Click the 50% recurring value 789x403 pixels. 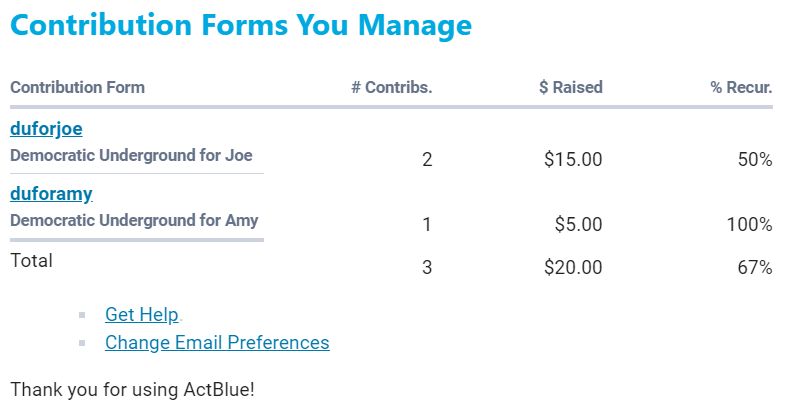coord(755,159)
